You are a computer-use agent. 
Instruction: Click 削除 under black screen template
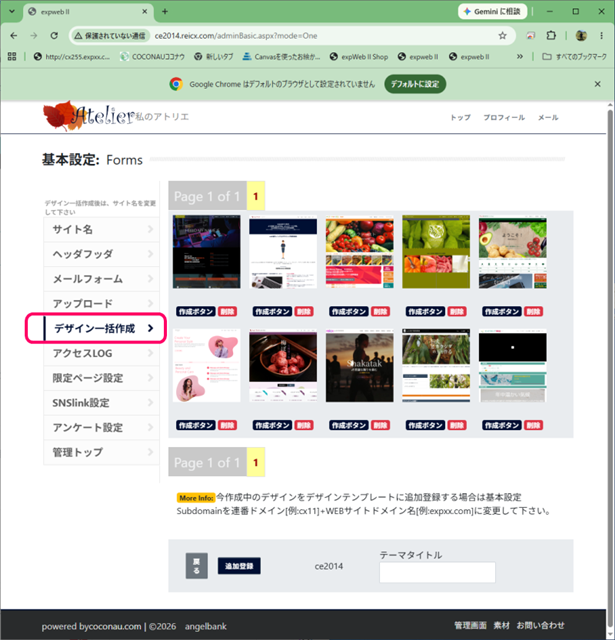click(533, 425)
